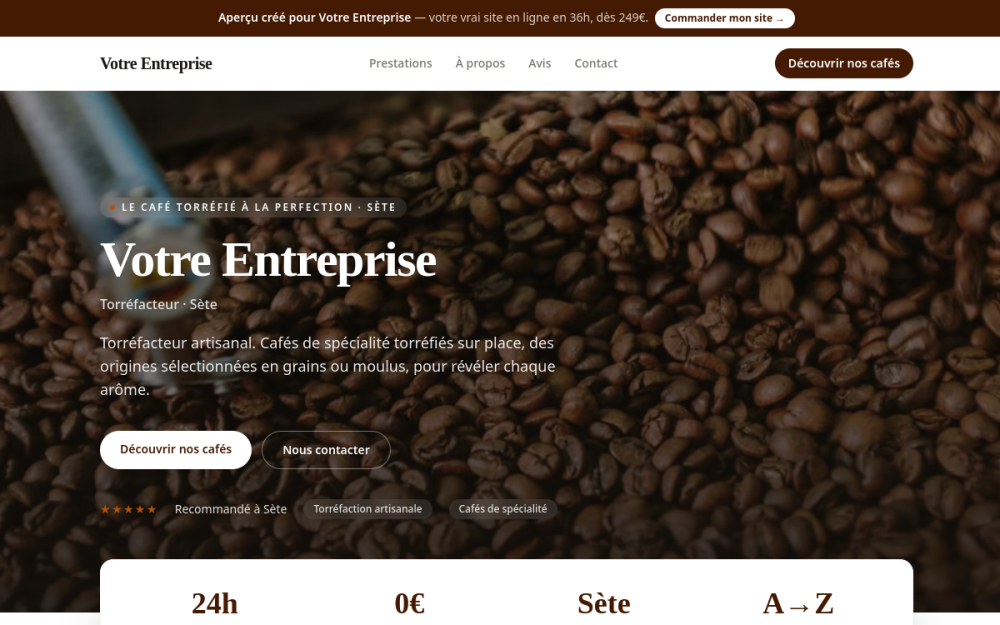The height and width of the screenshot is (625, 1000).
Task: Click the 'Cafés de spécialité' tag
Action: click(x=503, y=509)
